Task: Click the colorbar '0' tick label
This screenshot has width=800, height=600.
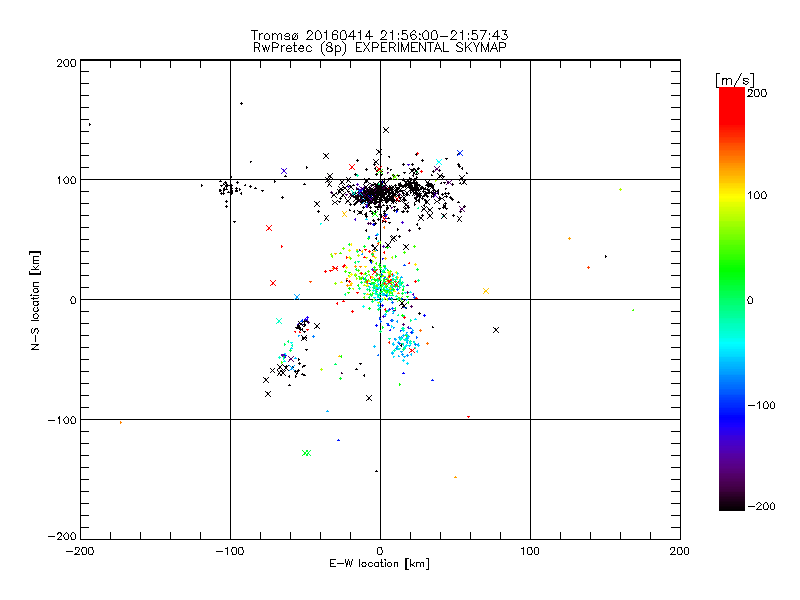Action: click(x=749, y=300)
